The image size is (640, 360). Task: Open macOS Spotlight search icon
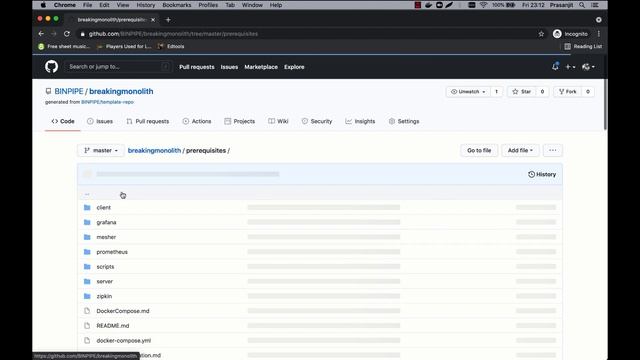[582, 5]
